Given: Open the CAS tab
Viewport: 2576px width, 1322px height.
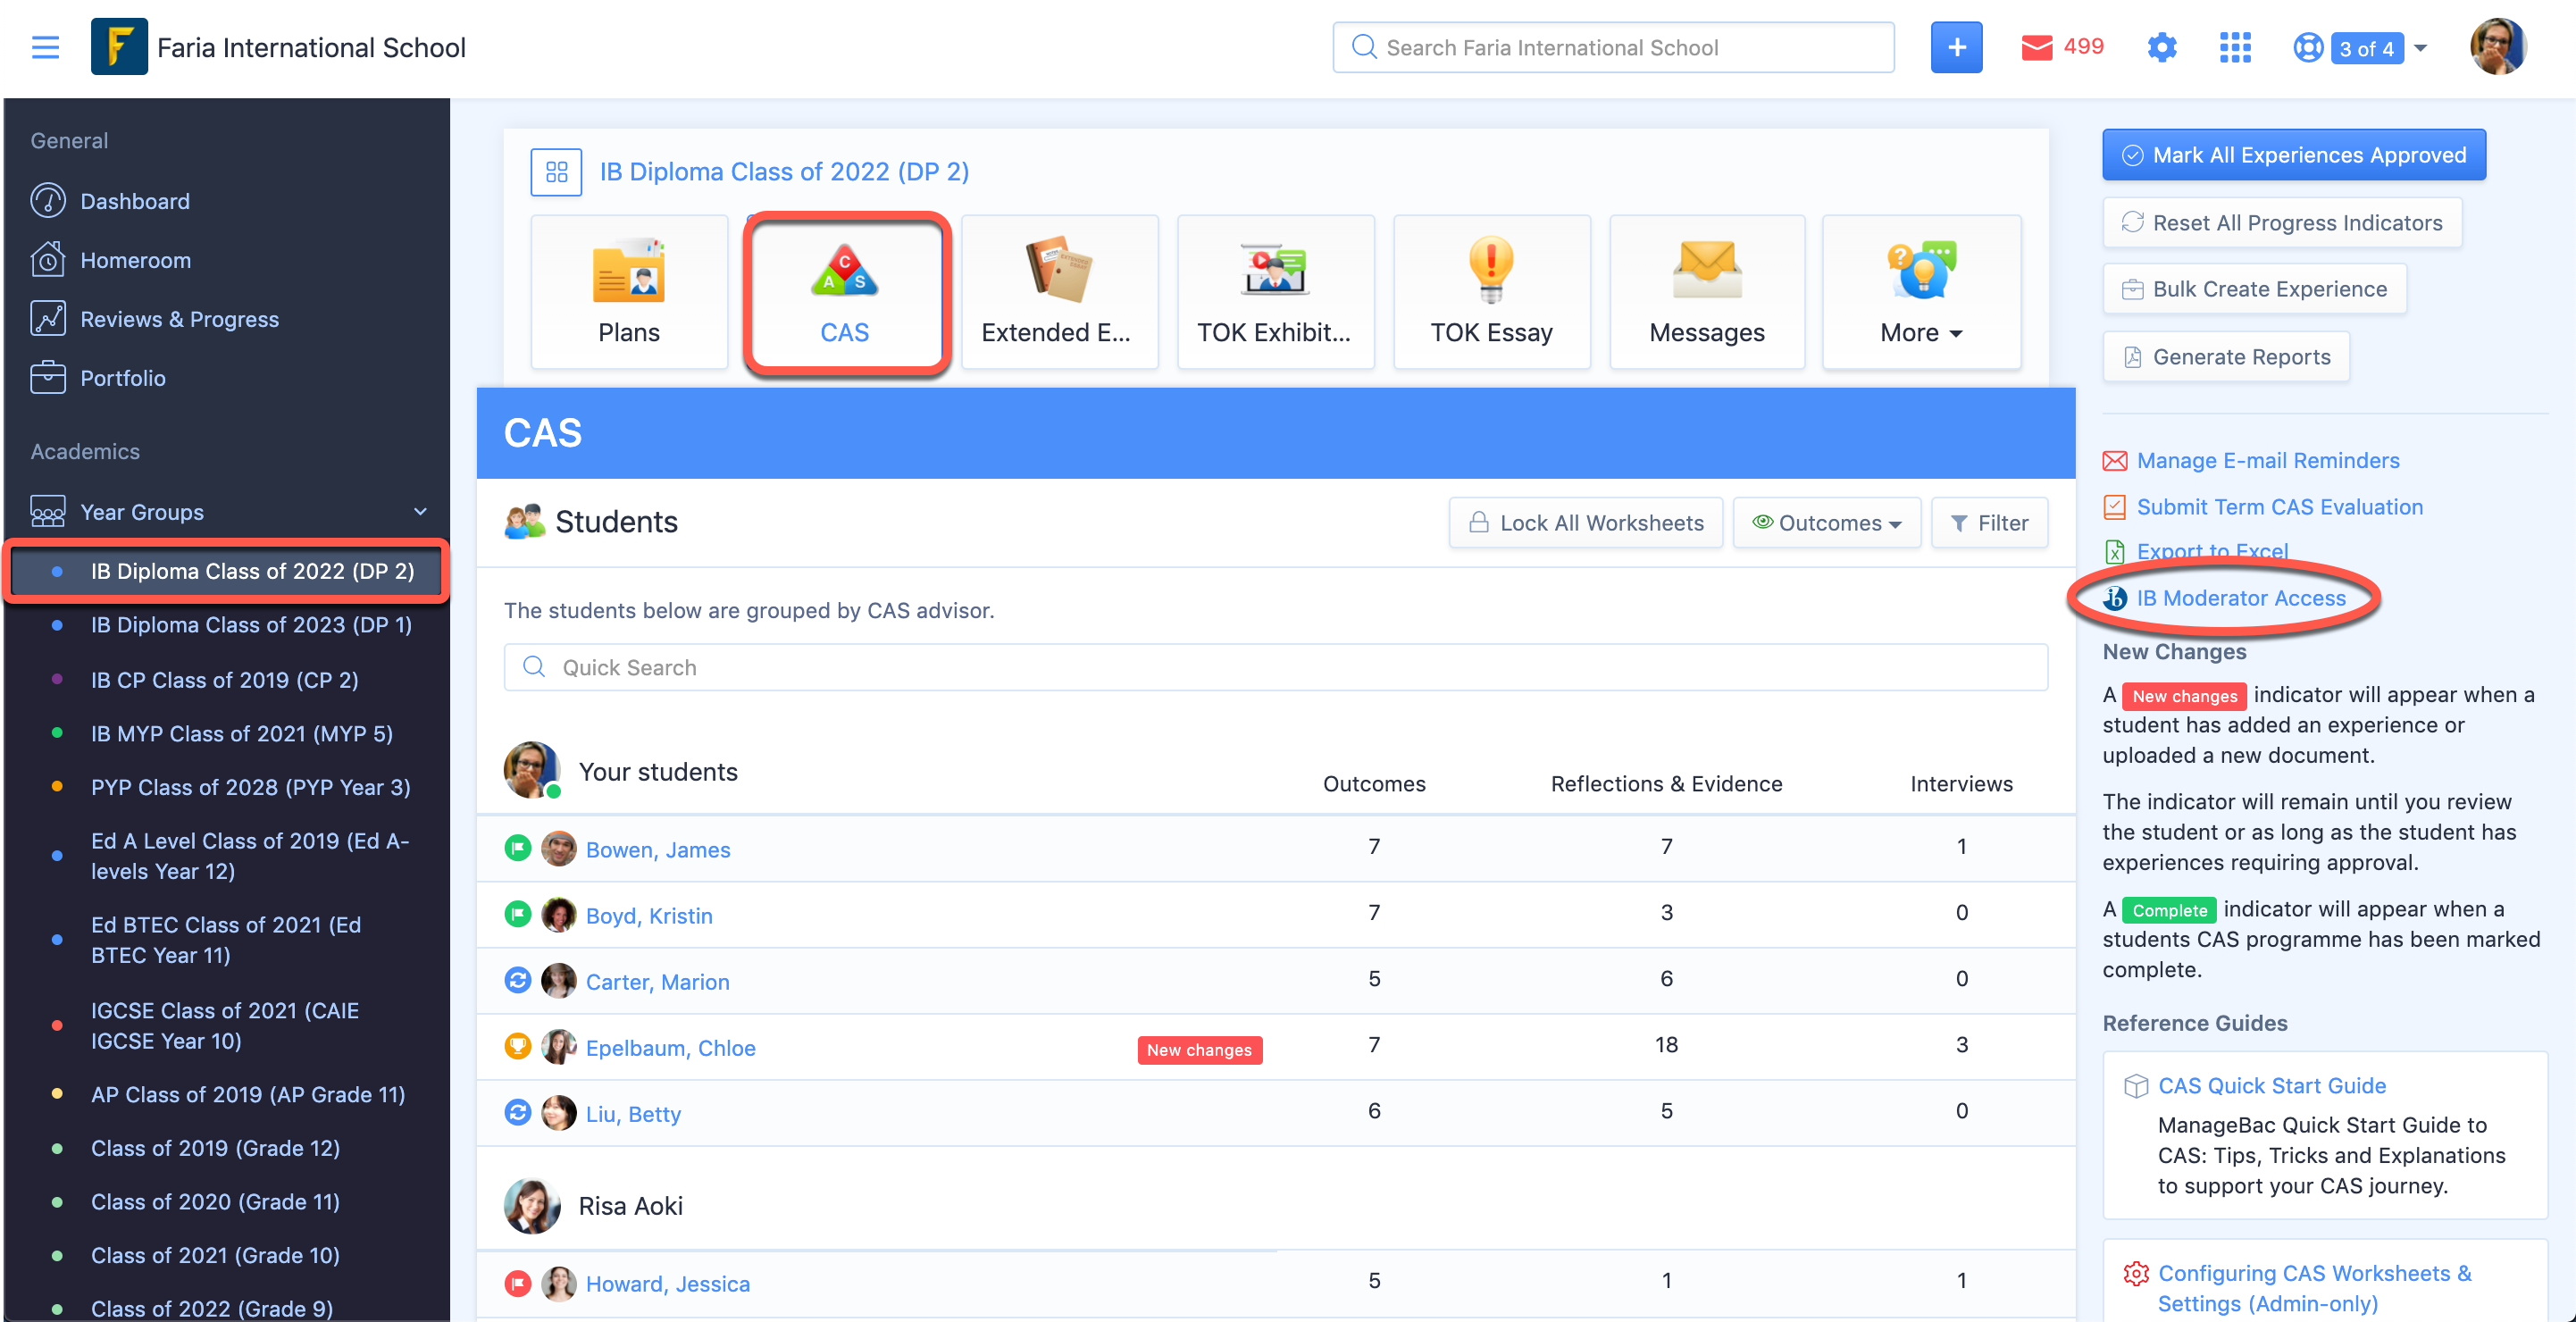Looking at the screenshot, I should [845, 292].
